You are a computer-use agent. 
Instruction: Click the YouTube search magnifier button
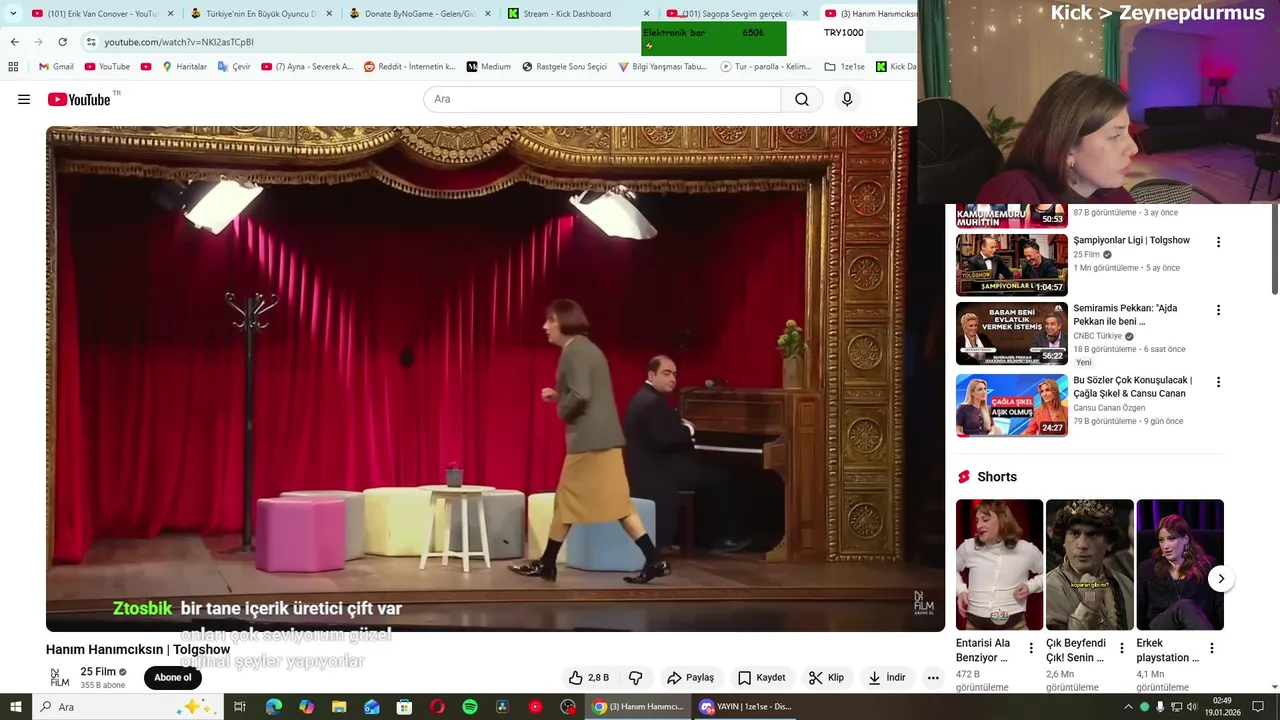coord(802,99)
